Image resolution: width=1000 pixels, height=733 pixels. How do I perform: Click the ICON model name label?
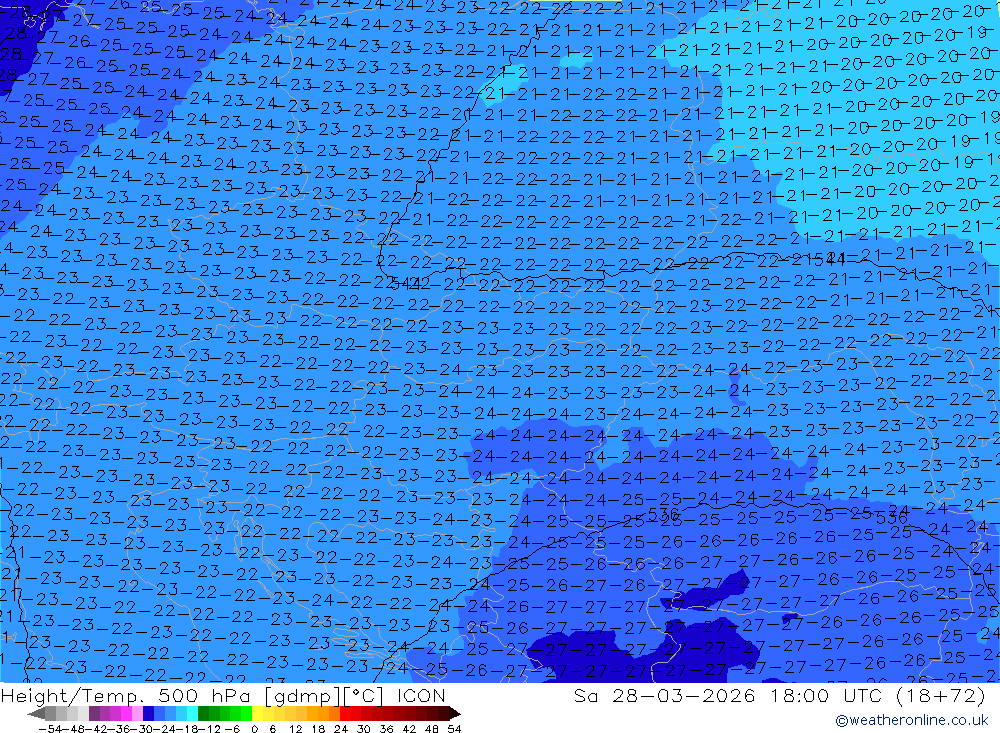coord(421,695)
